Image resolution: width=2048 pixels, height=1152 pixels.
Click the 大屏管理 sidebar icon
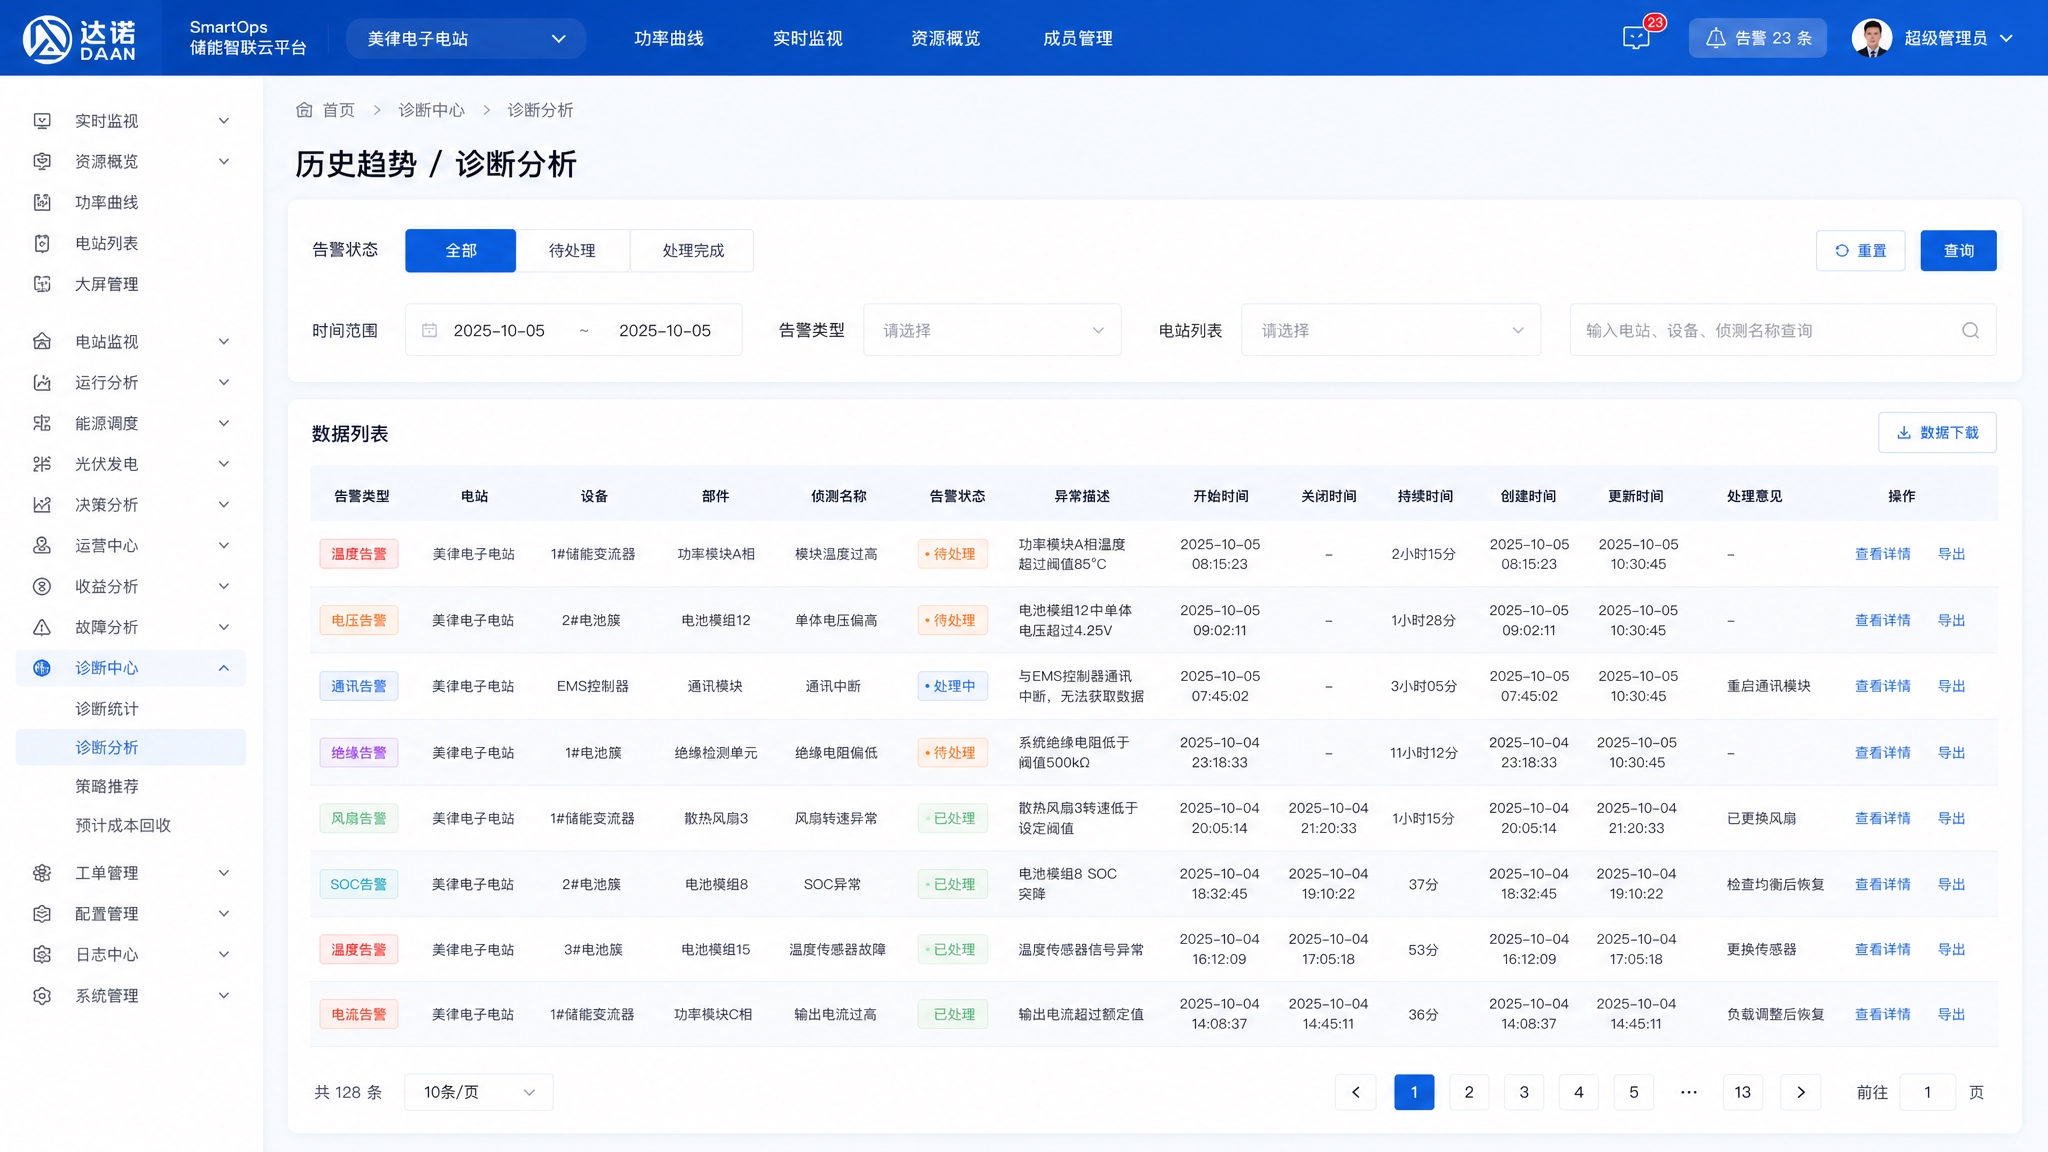(42, 285)
